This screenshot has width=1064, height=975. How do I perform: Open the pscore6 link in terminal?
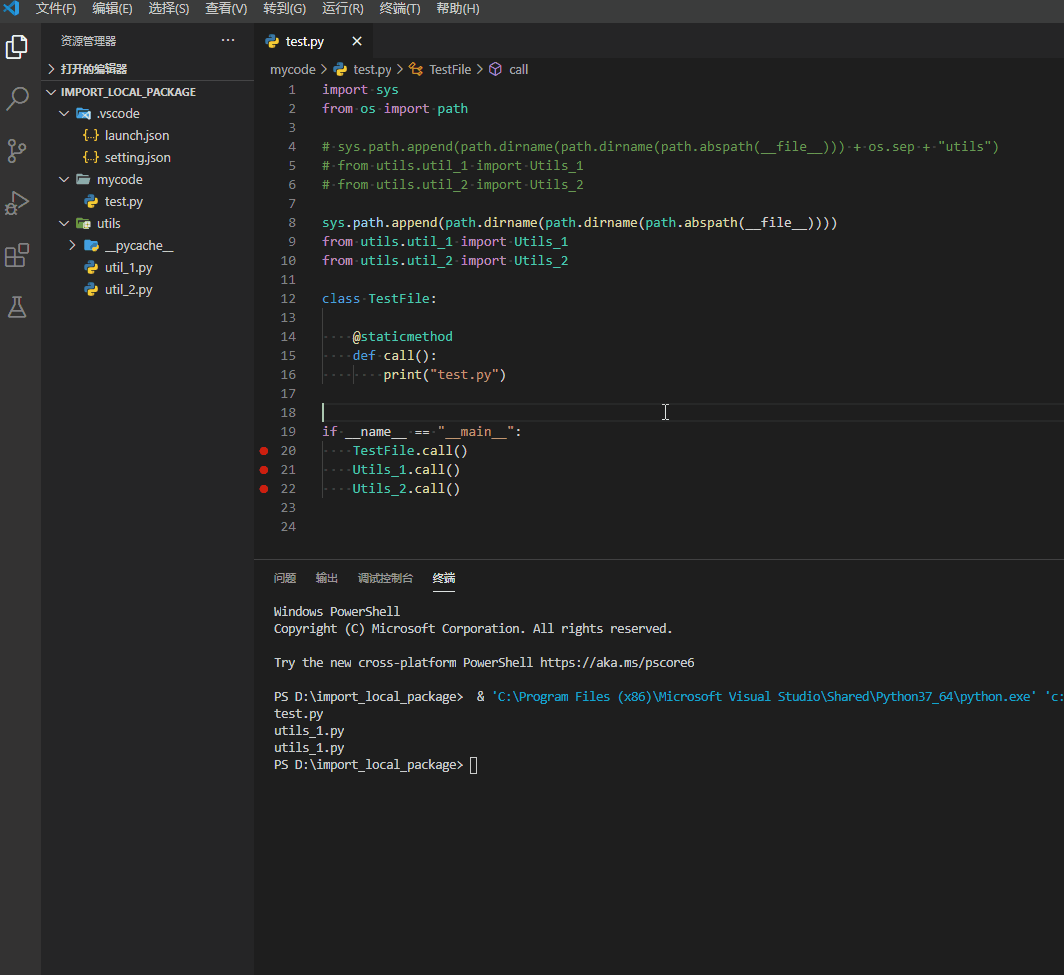pos(617,663)
